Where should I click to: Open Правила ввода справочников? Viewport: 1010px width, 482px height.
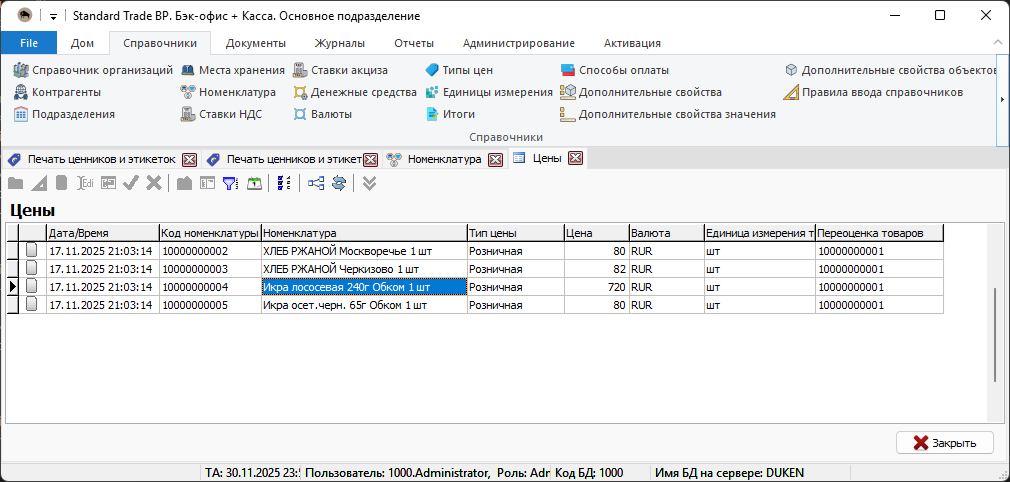(873, 92)
